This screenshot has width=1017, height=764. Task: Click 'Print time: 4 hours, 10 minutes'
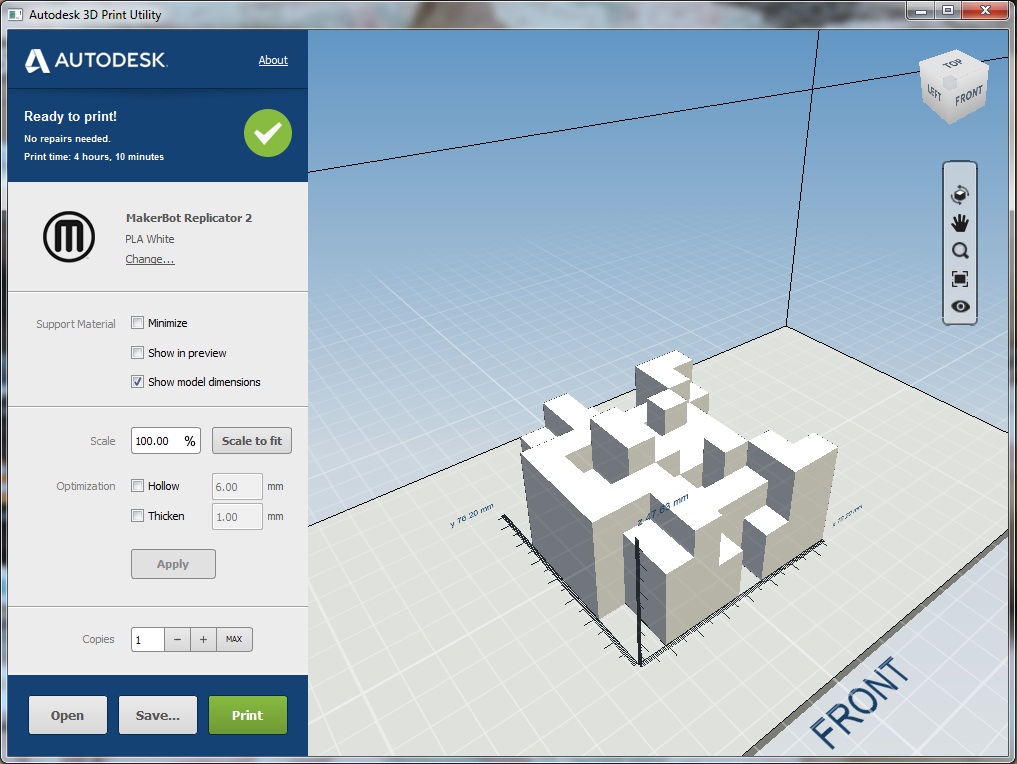coord(94,156)
